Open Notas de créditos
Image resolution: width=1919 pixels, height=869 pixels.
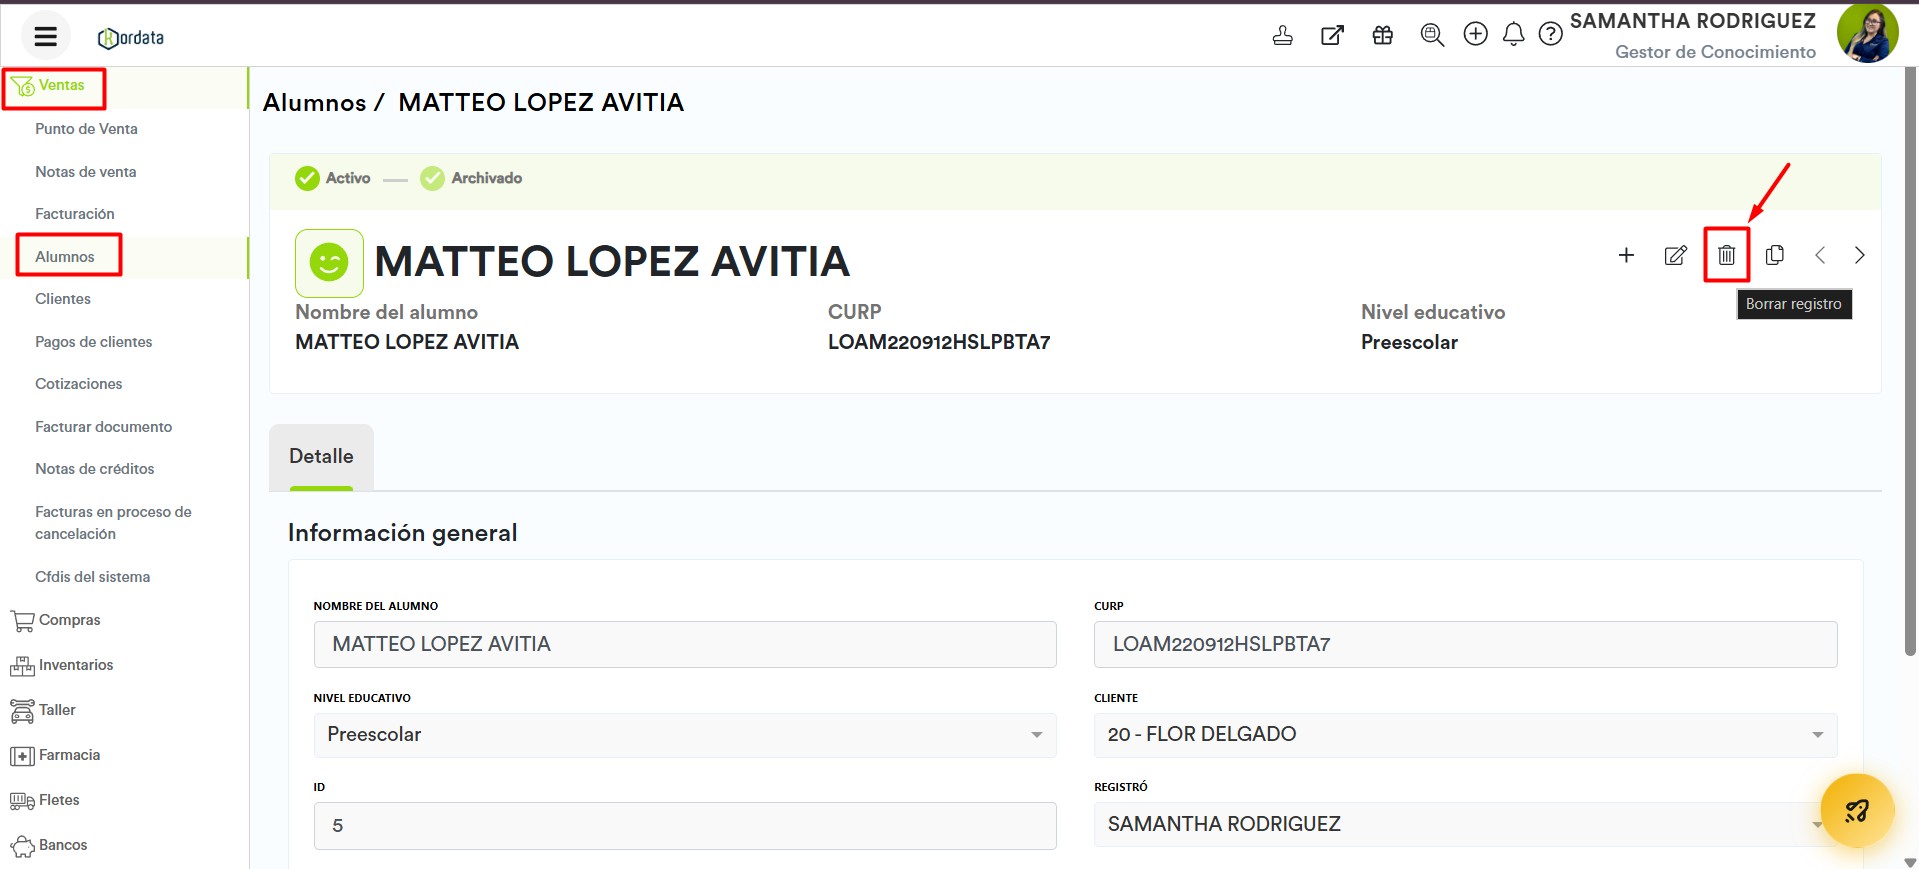point(95,469)
